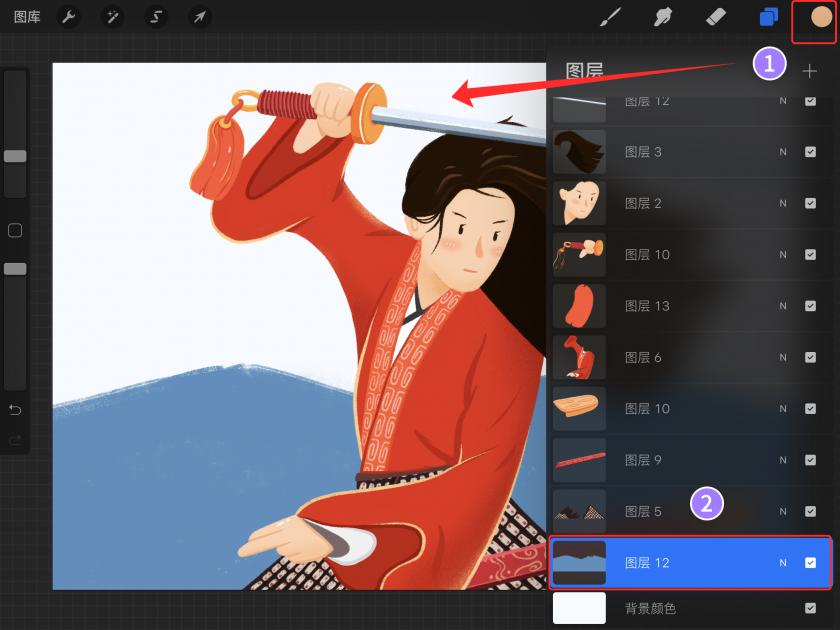Activate the Selection tool (S icon)
Screen dimensions: 840x630
tap(156, 17)
